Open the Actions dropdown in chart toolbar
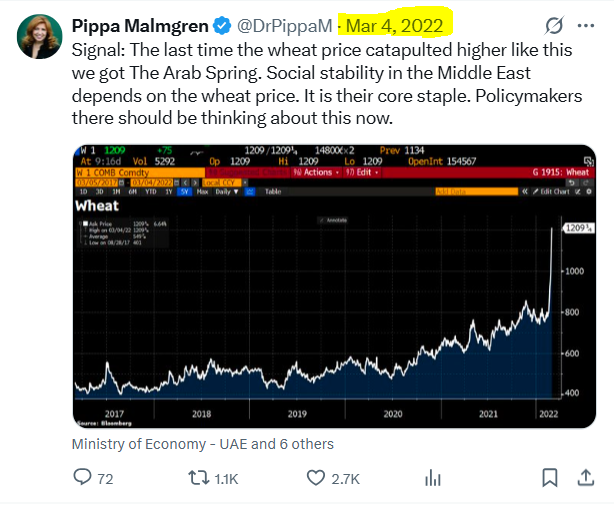 tap(317, 172)
